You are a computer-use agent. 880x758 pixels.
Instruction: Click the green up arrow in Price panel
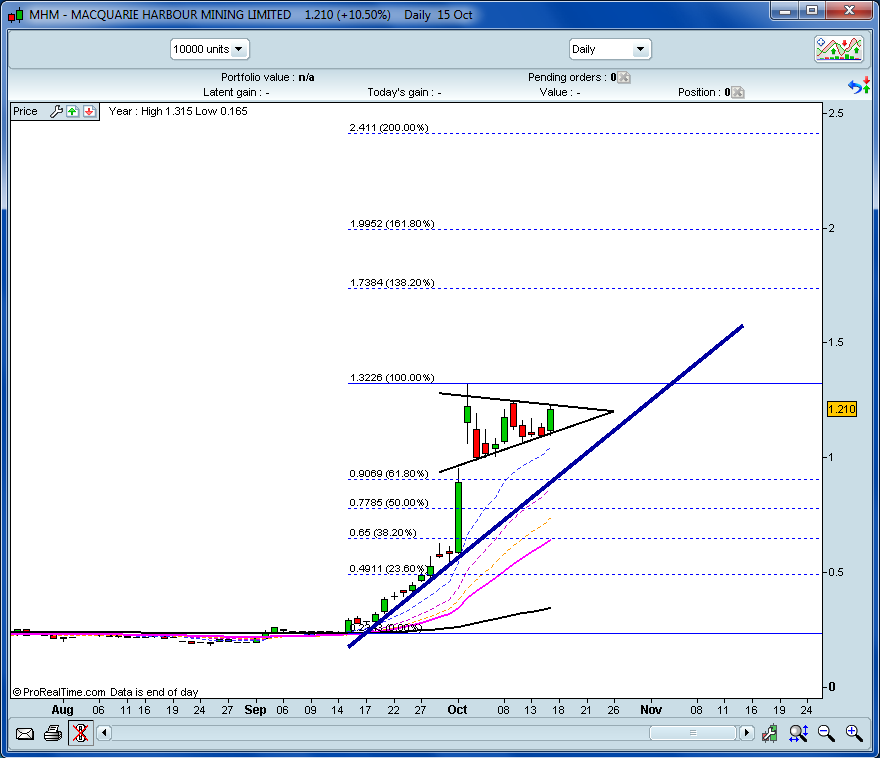click(x=72, y=111)
